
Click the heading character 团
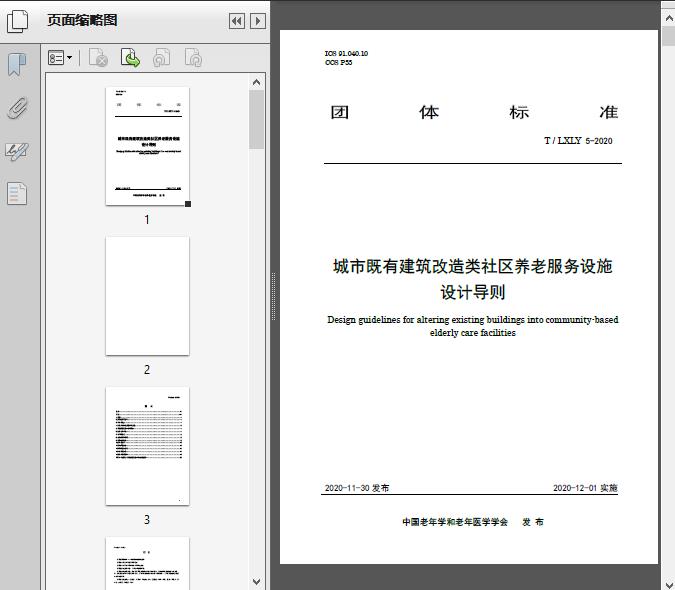340,112
